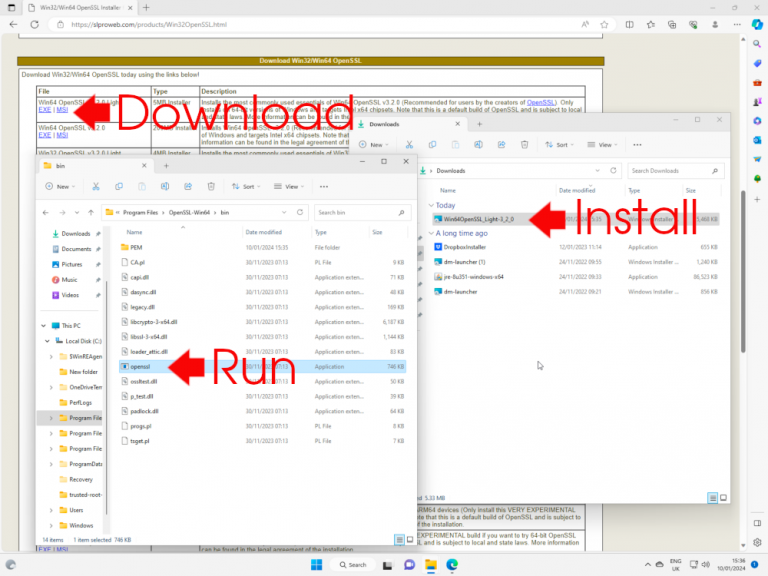The width and height of the screenshot is (768, 576).
Task: Expand Windows folder in navigation tree
Action: 51,526
